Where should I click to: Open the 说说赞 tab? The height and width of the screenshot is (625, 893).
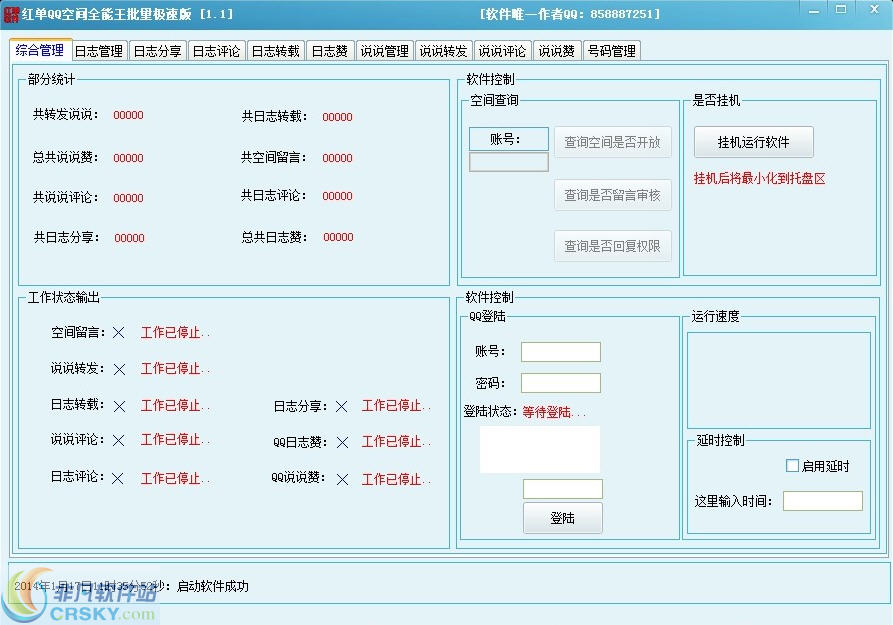point(556,51)
